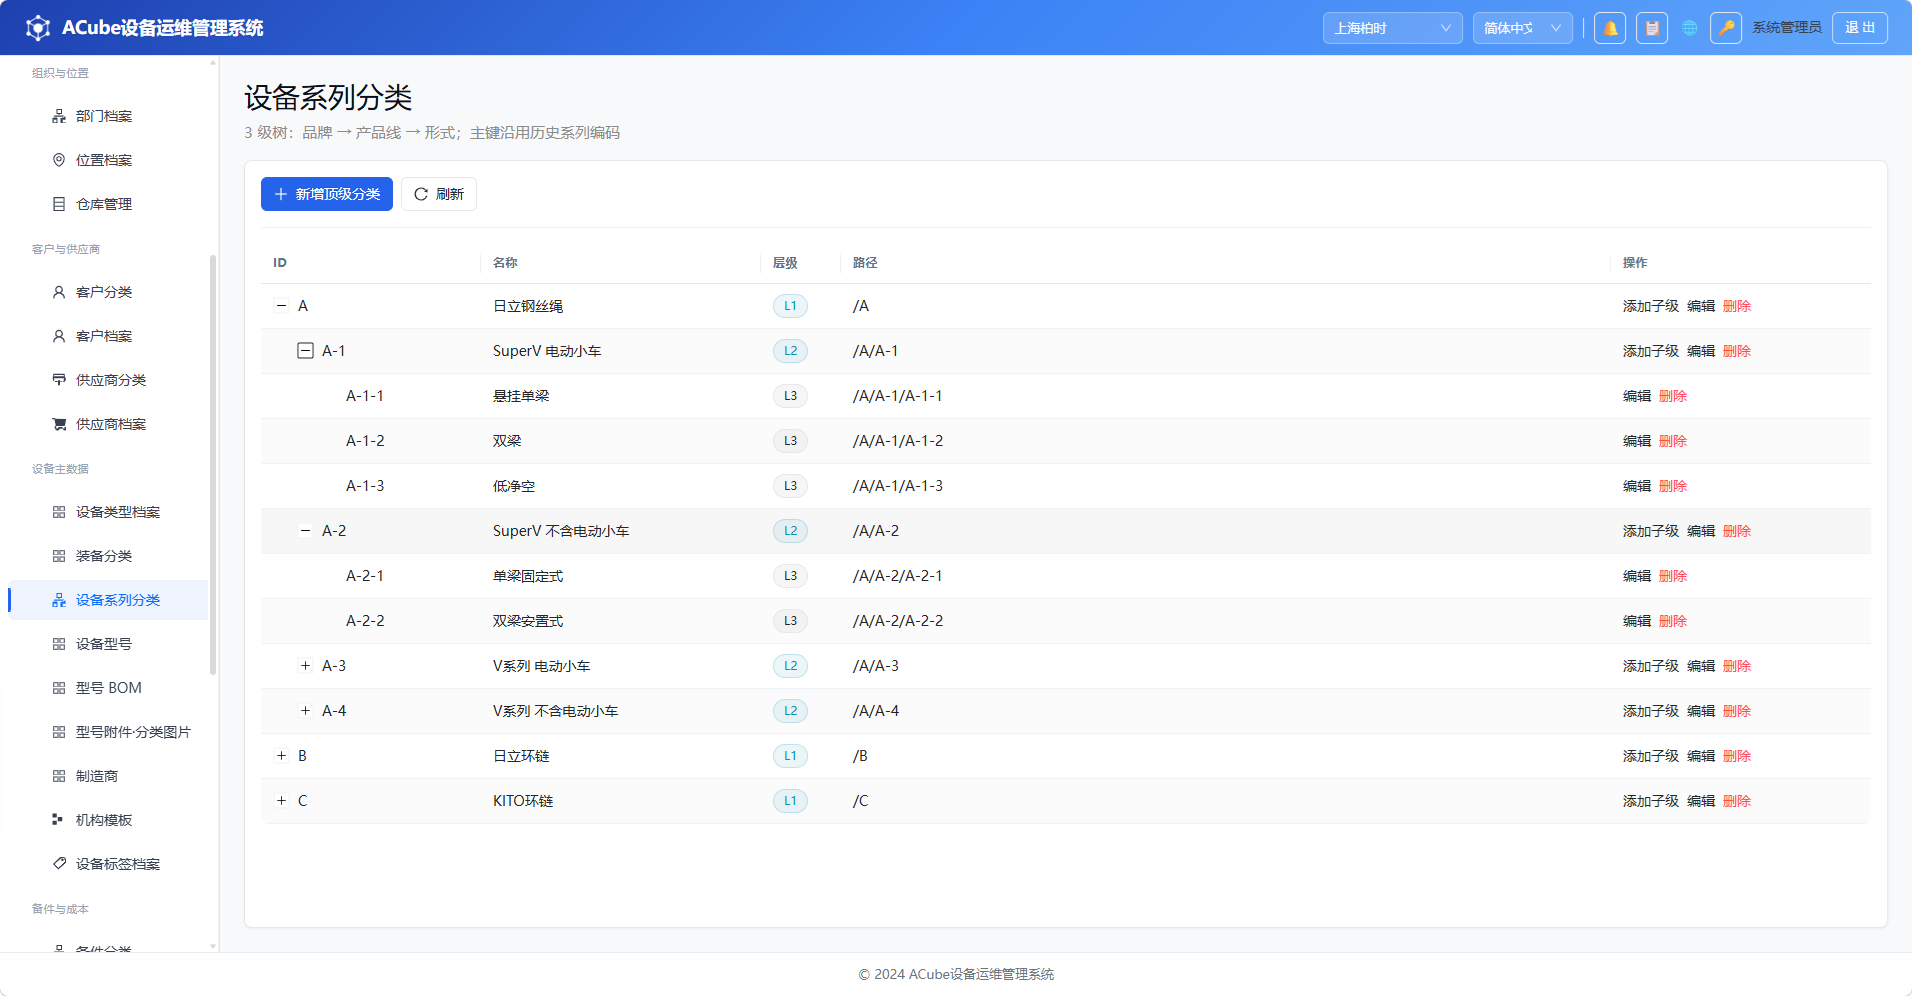Image resolution: width=1912 pixels, height=996 pixels.
Task: Click the 退出 logout button
Action: click(1860, 28)
